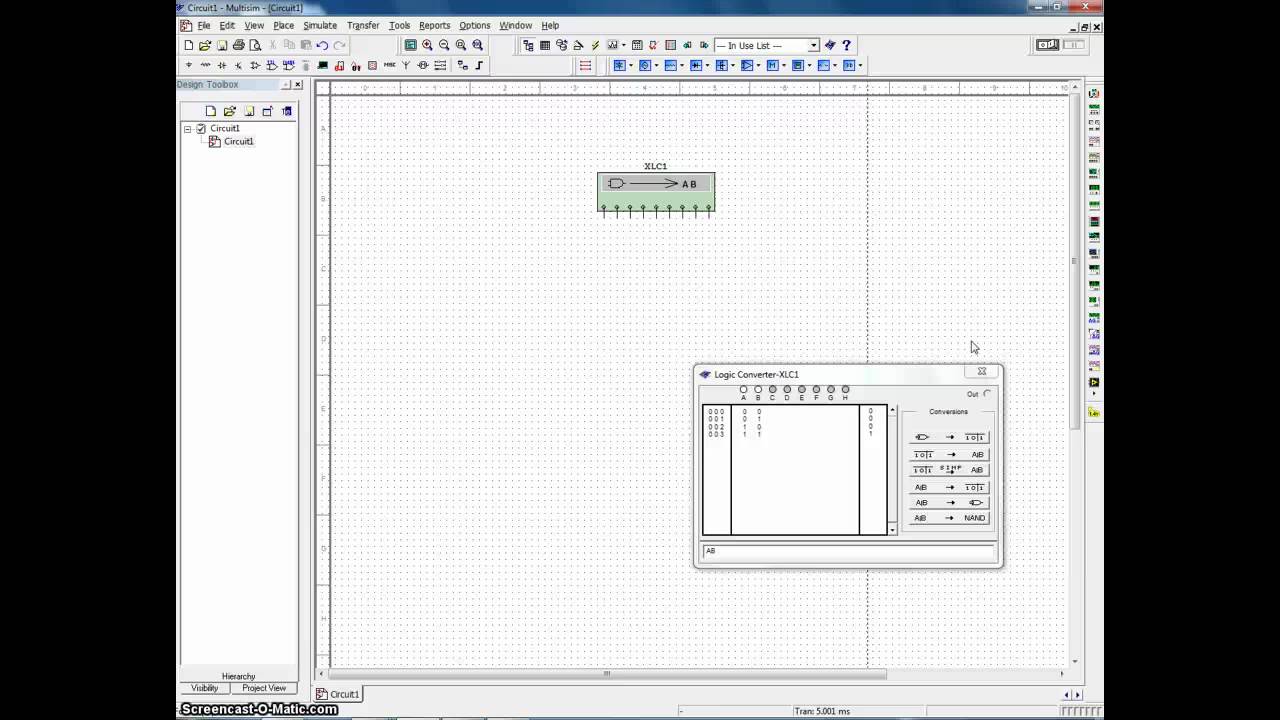The height and width of the screenshot is (720, 1280).
Task: Select the Circuit1 document tab at bottom
Action: (x=339, y=694)
